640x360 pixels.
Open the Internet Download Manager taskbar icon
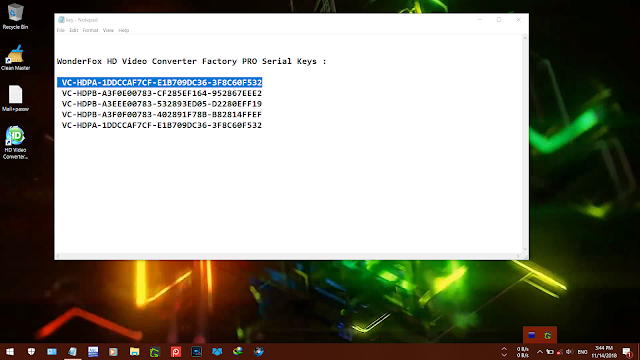tap(238, 351)
